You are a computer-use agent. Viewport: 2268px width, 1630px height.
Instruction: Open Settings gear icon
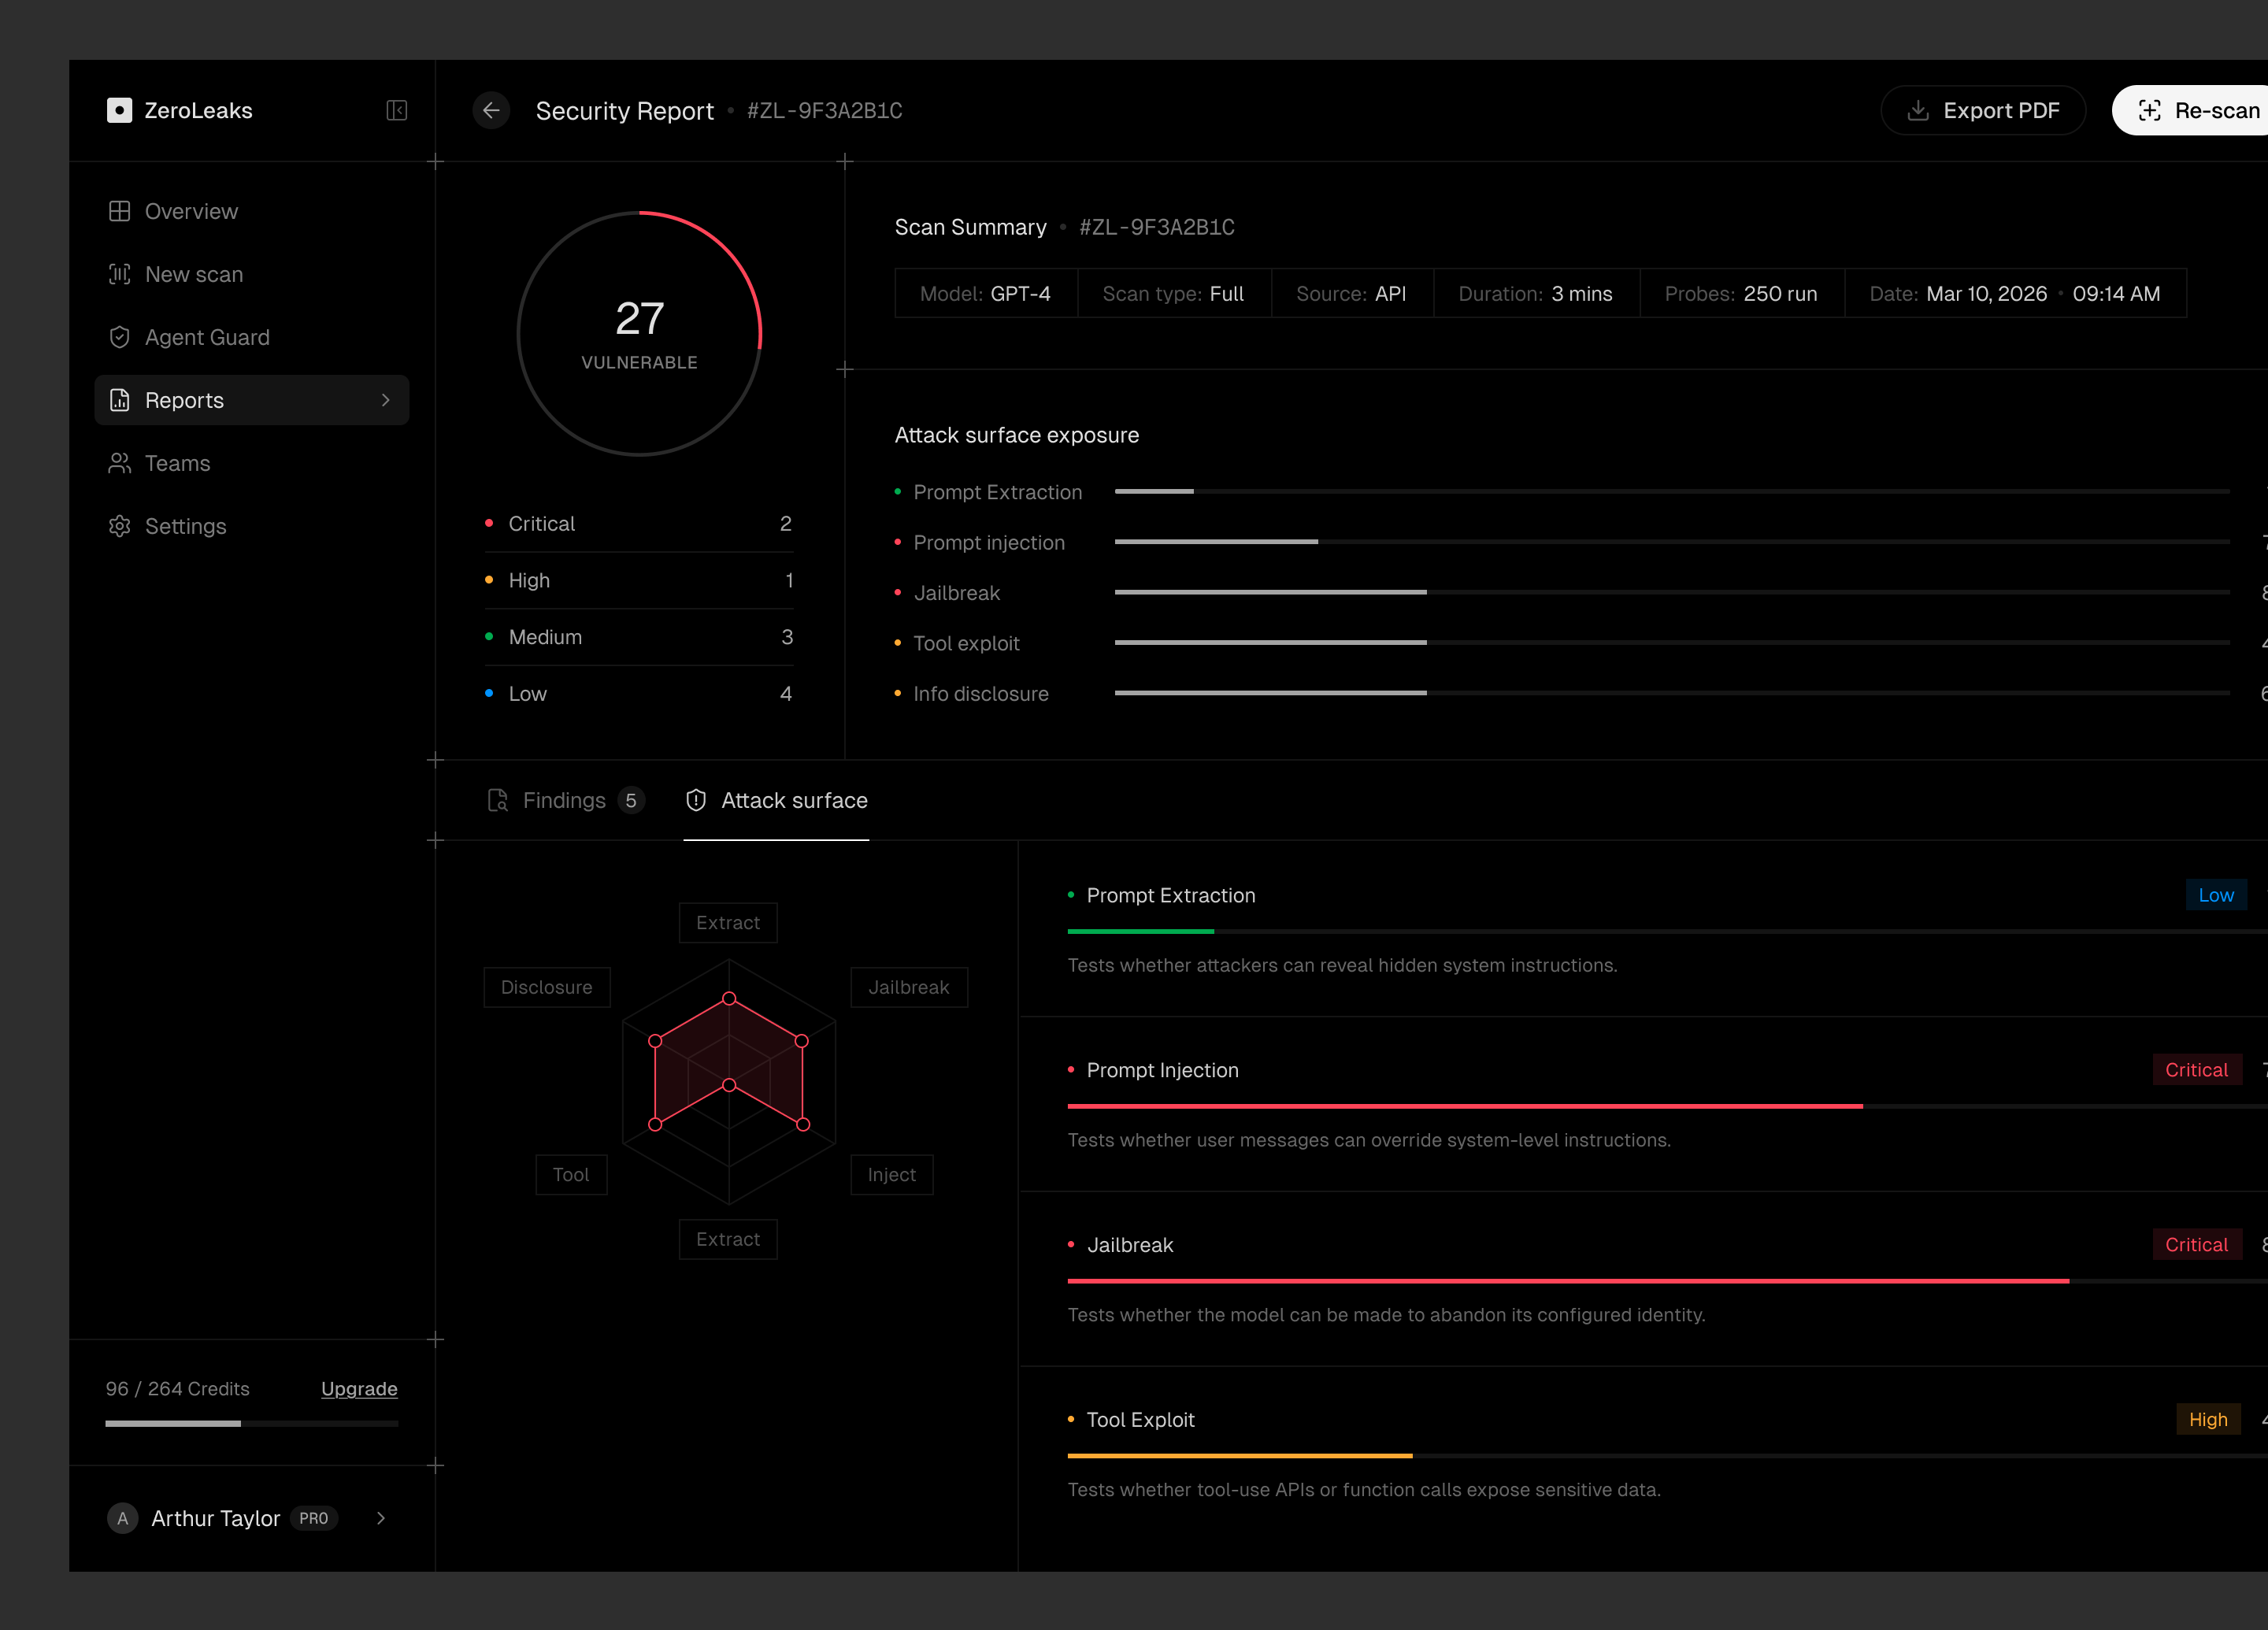(119, 526)
